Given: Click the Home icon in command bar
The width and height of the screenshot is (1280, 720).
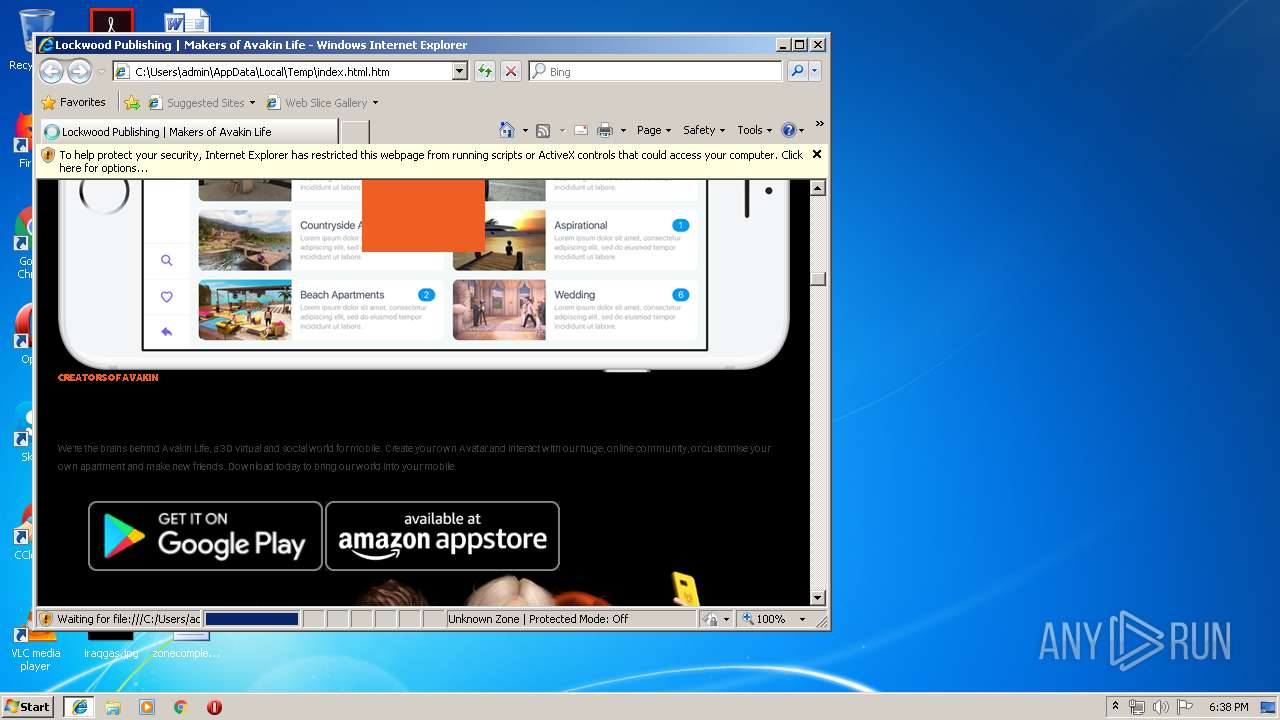Looking at the screenshot, I should pyautogui.click(x=507, y=130).
